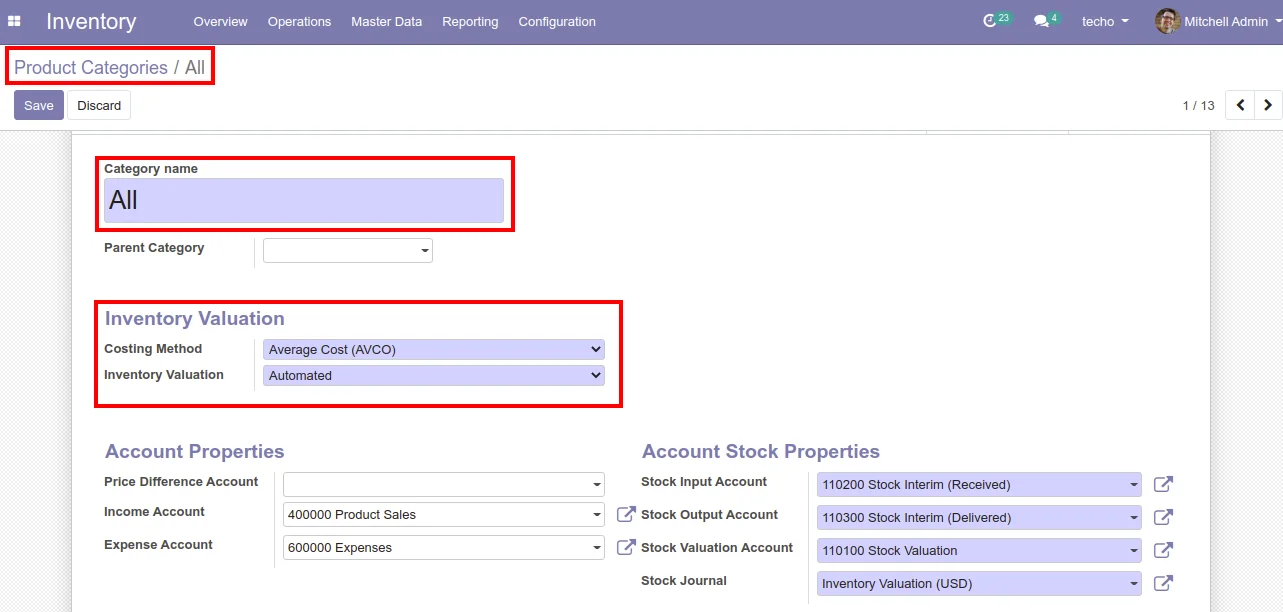This screenshot has width=1283, height=612.
Task: Open the Overview menu
Action: pos(220,21)
